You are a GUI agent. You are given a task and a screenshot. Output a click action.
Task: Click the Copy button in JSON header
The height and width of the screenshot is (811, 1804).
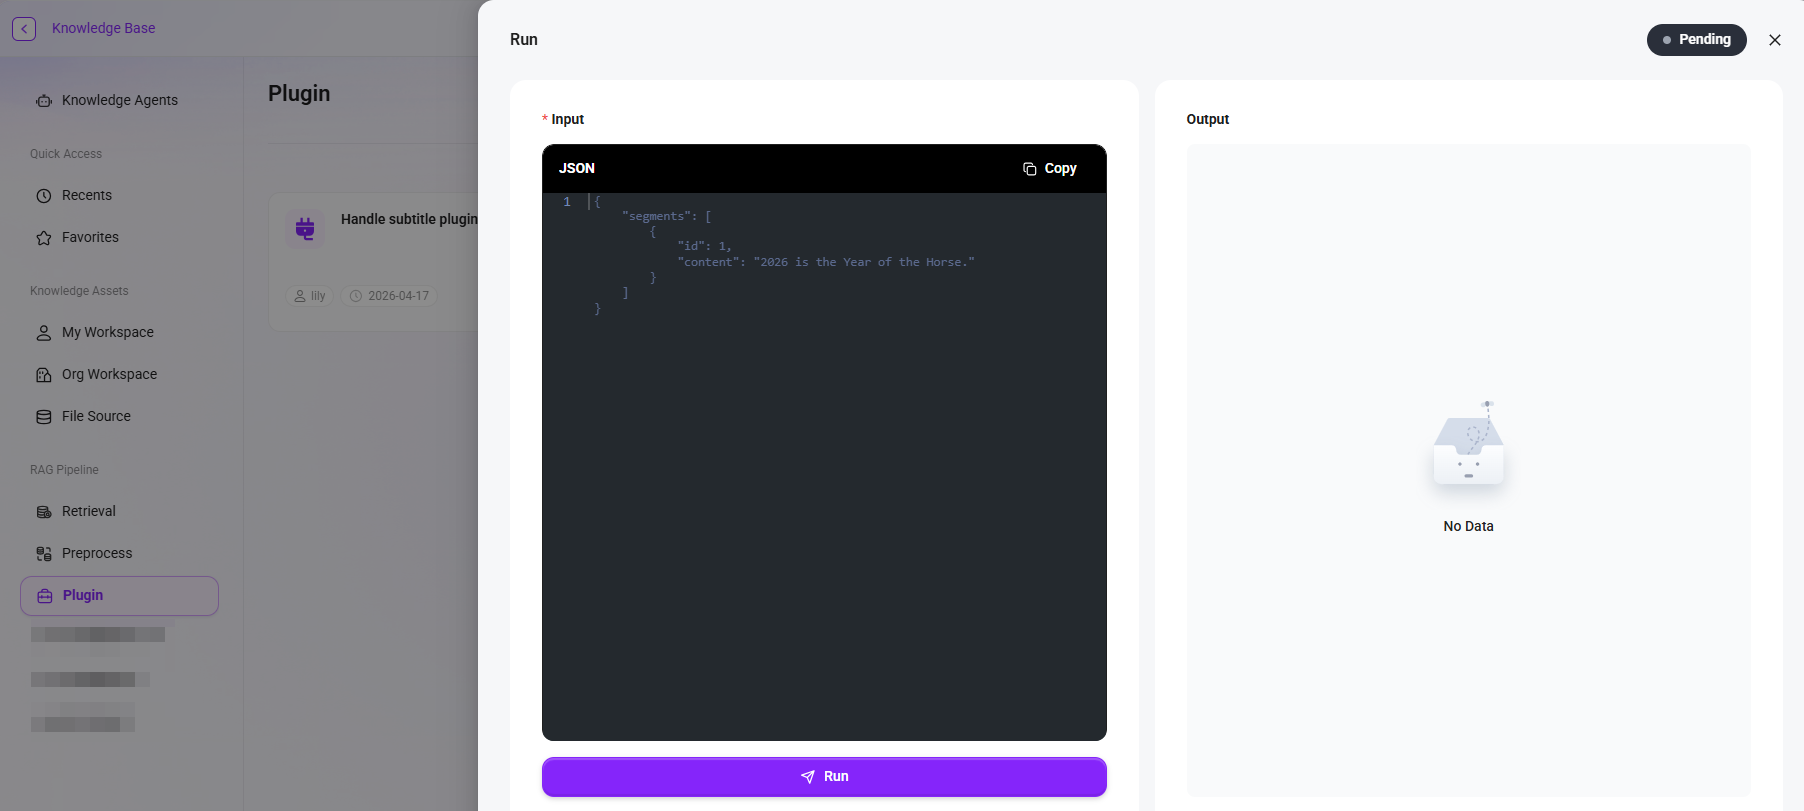point(1049,169)
